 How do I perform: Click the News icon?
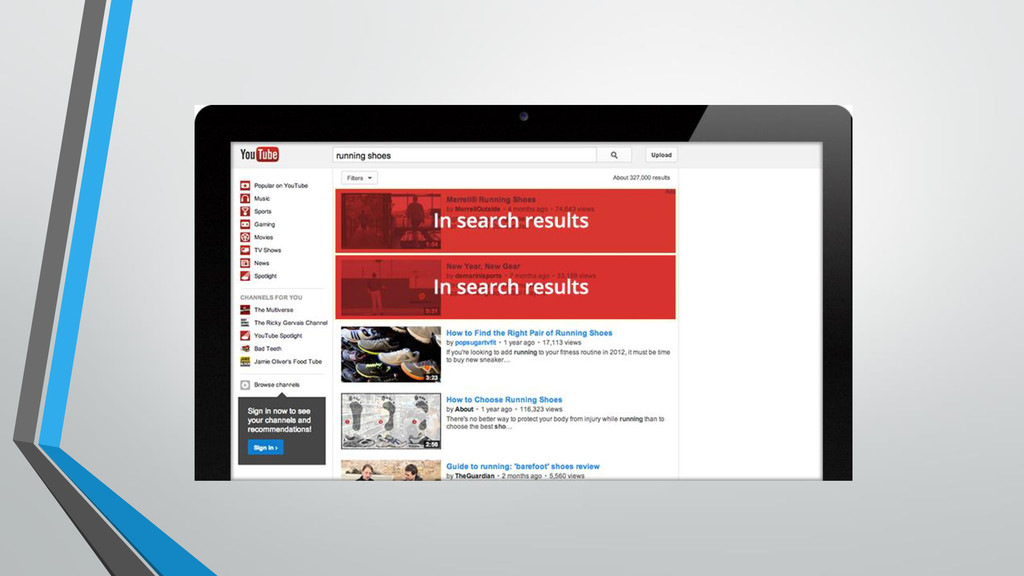click(245, 263)
